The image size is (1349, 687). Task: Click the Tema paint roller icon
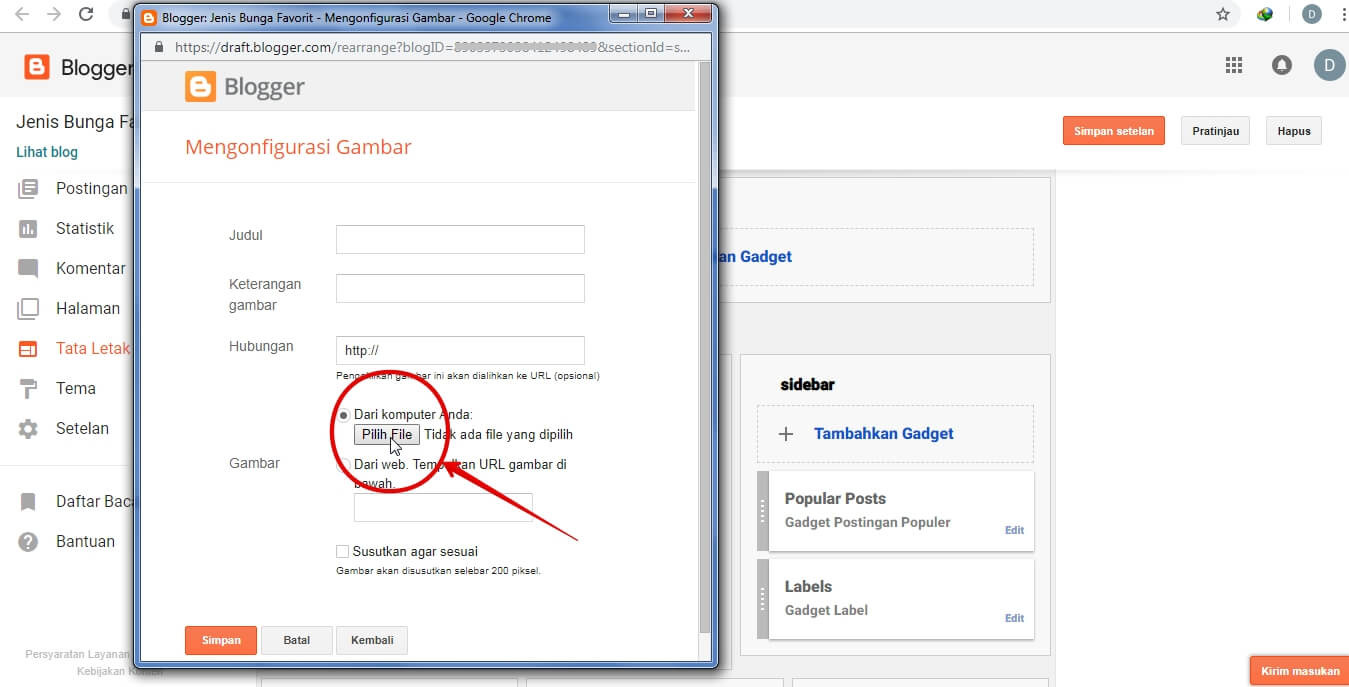click(x=28, y=388)
